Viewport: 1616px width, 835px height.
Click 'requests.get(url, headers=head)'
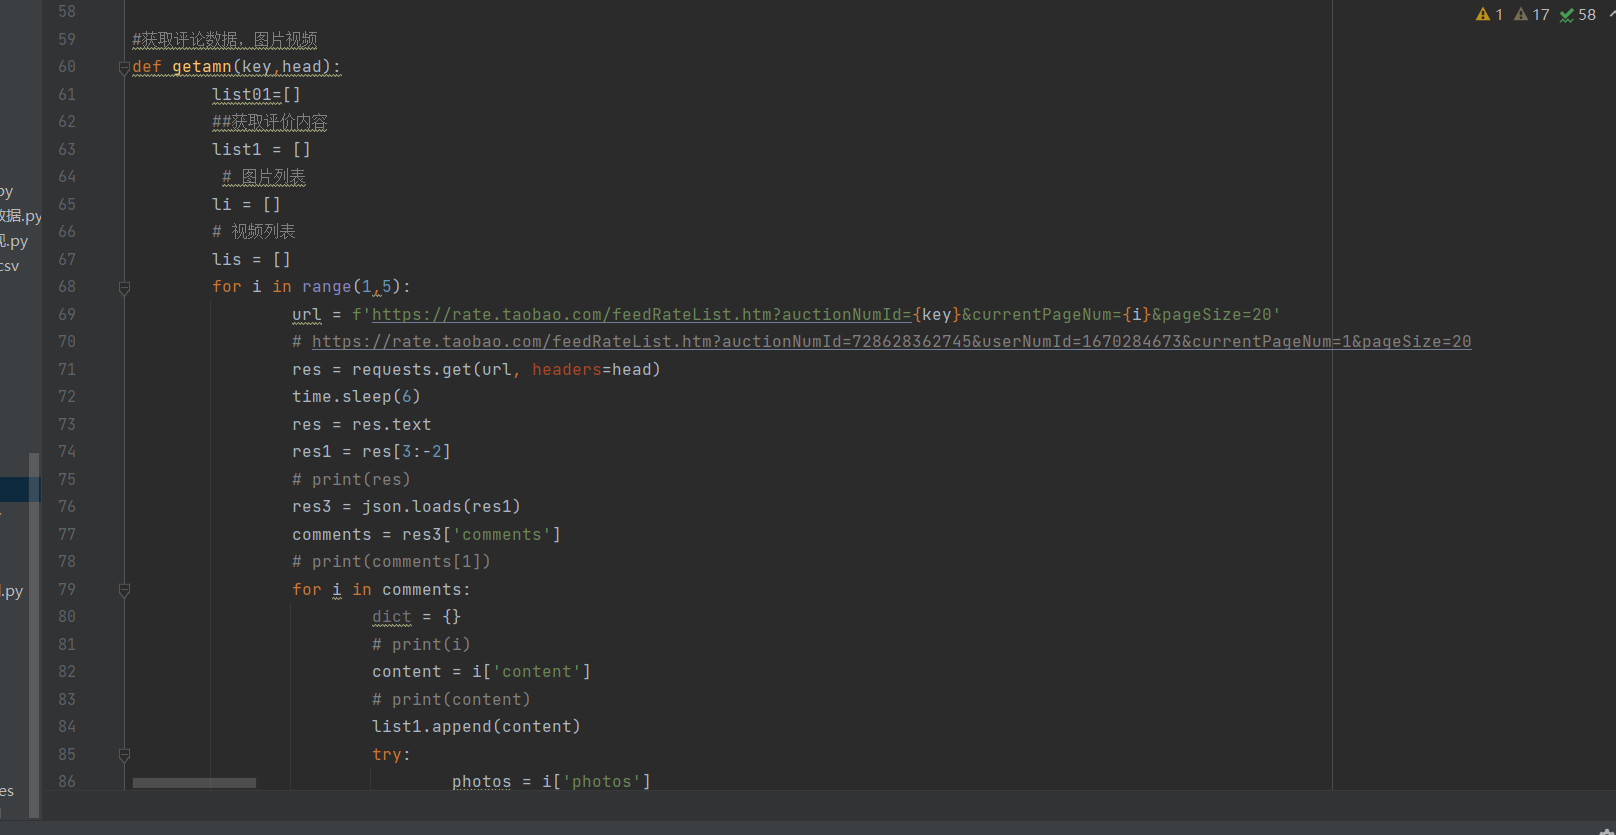pyautogui.click(x=506, y=370)
